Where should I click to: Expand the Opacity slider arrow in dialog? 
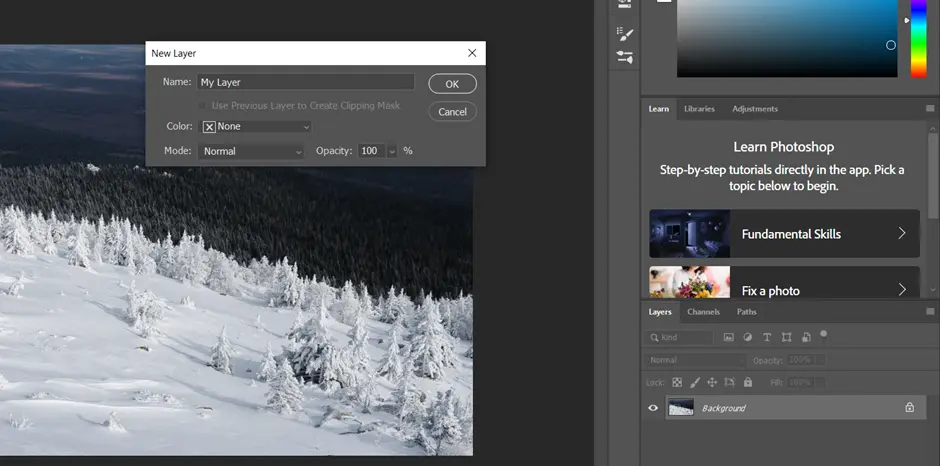(392, 151)
